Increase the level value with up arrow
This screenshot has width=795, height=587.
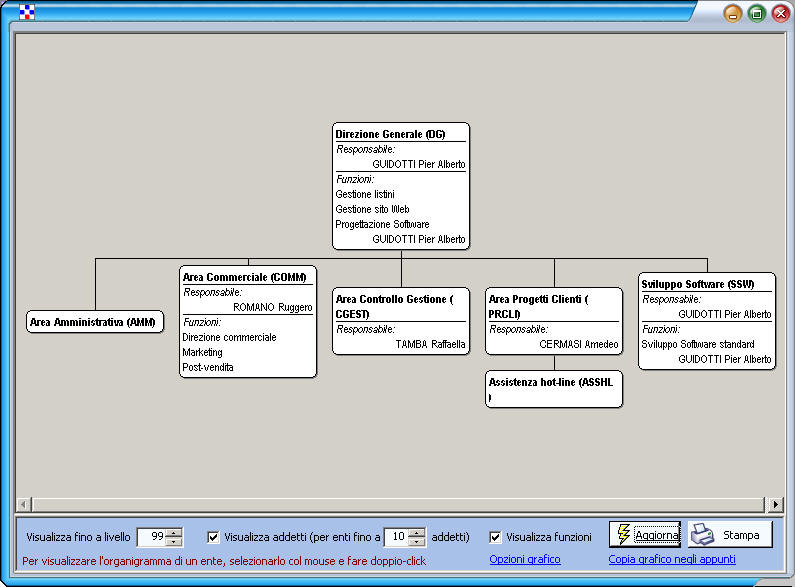(175, 532)
